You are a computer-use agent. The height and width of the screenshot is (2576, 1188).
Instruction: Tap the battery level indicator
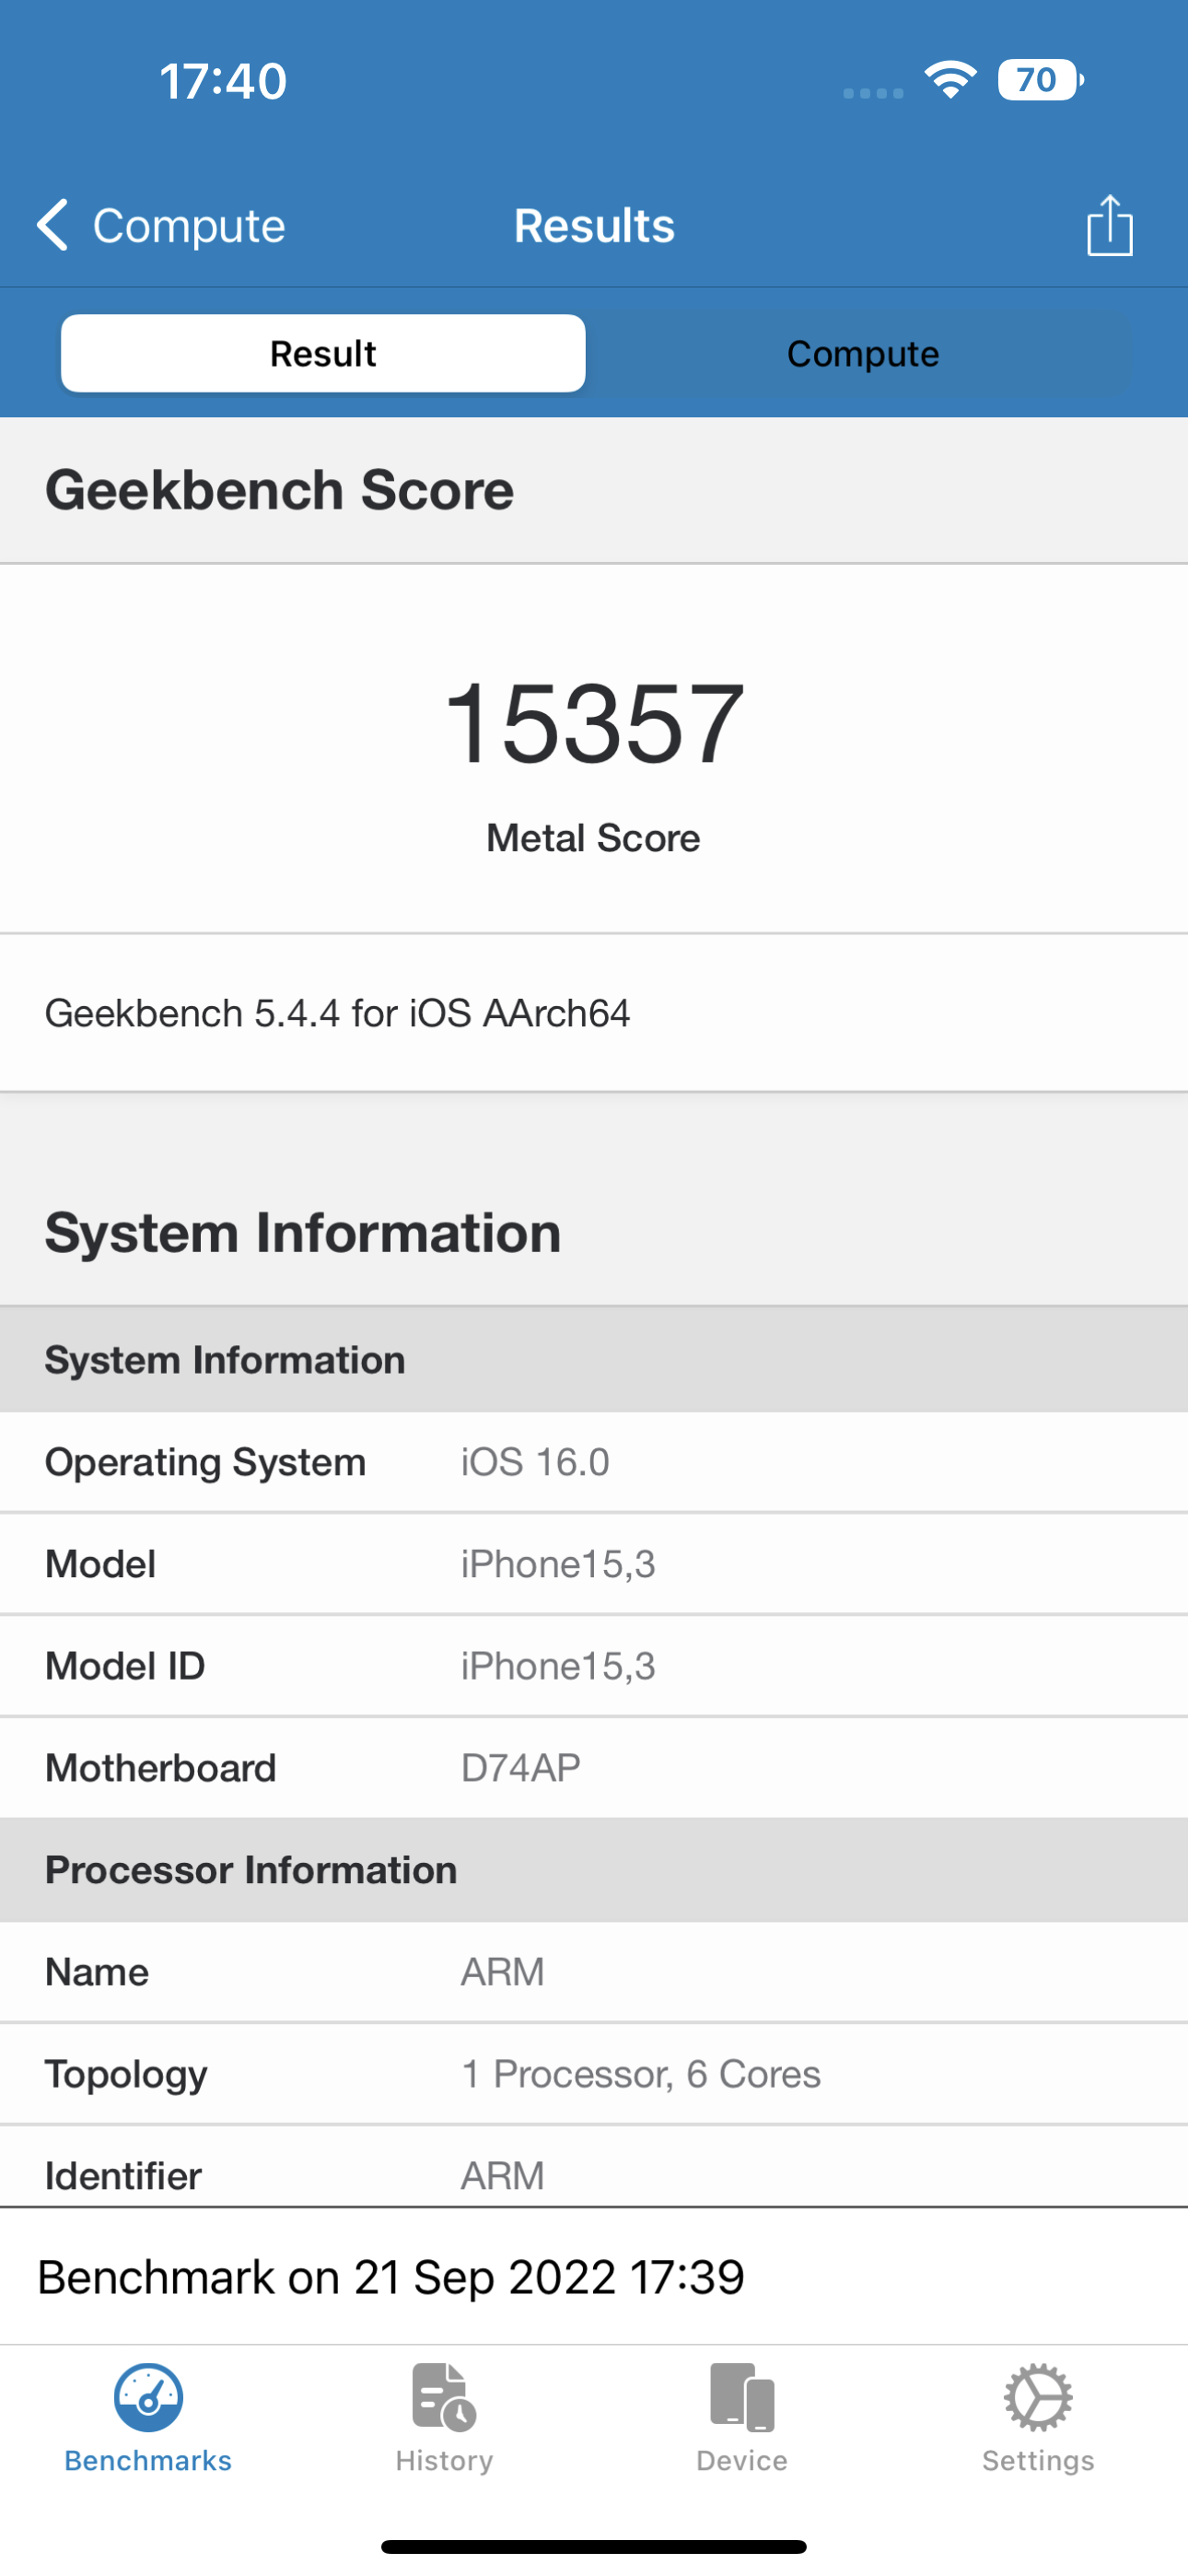pos(1039,80)
